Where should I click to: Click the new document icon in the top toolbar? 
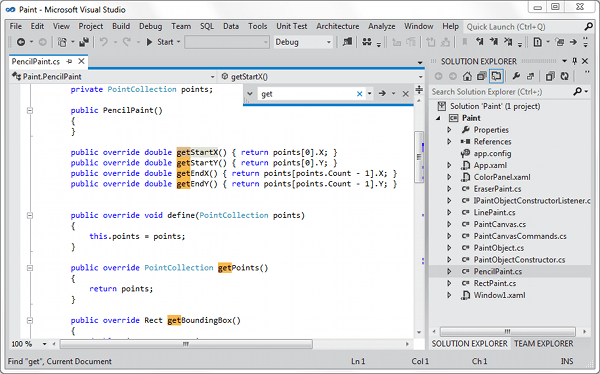538,42
